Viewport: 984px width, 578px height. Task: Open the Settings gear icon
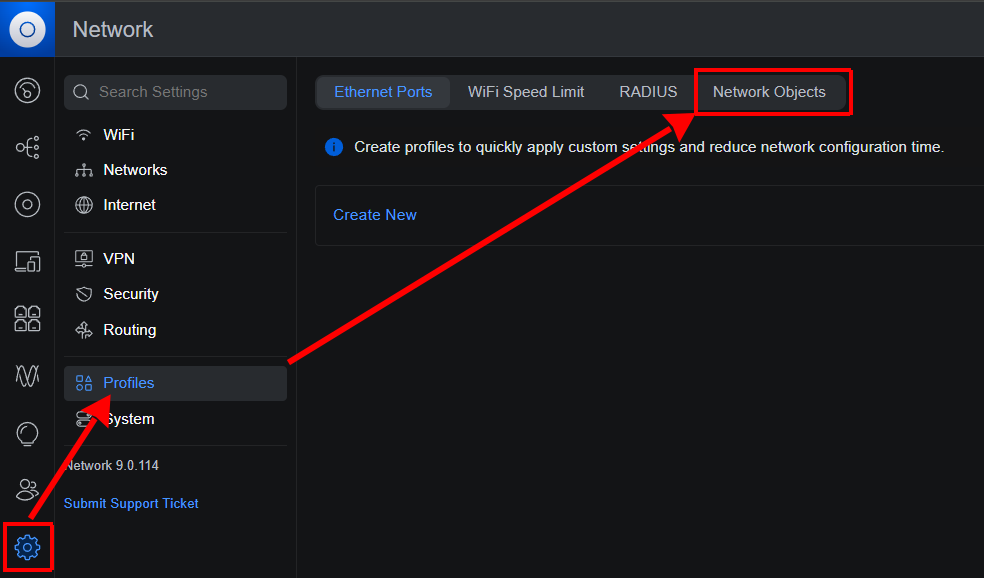(27, 547)
